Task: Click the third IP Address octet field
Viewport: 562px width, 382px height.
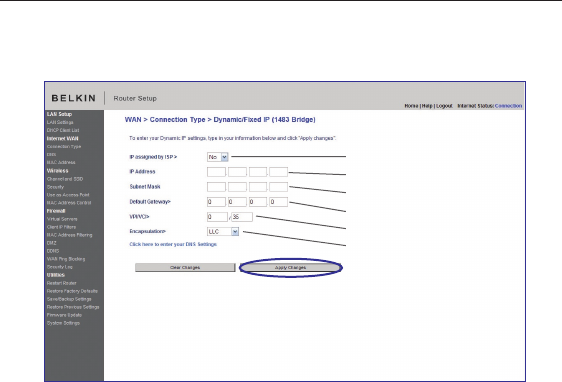Action: pos(258,172)
